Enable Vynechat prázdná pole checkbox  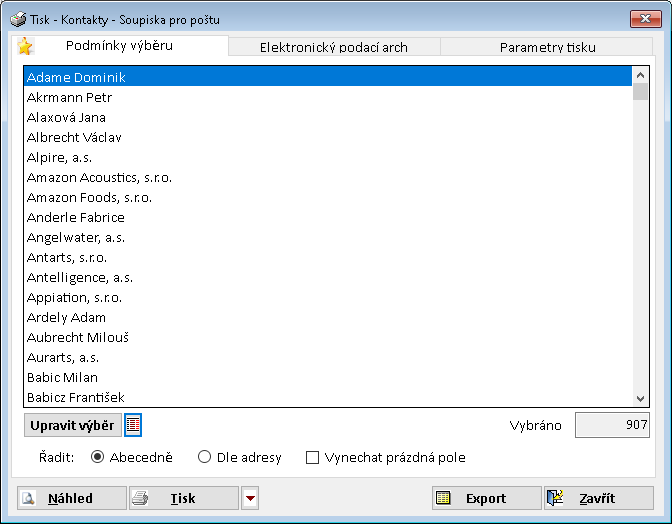313,458
